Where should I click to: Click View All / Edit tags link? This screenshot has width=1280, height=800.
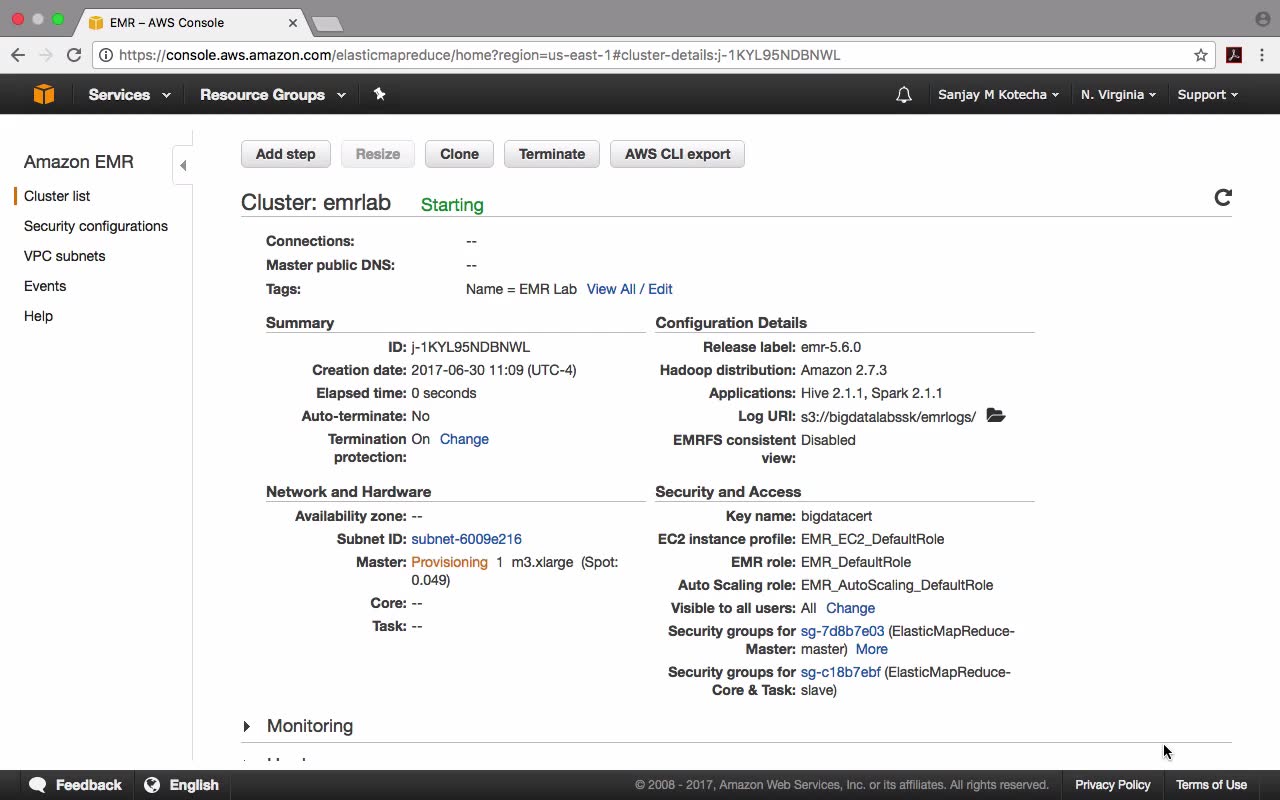pyautogui.click(x=629, y=289)
